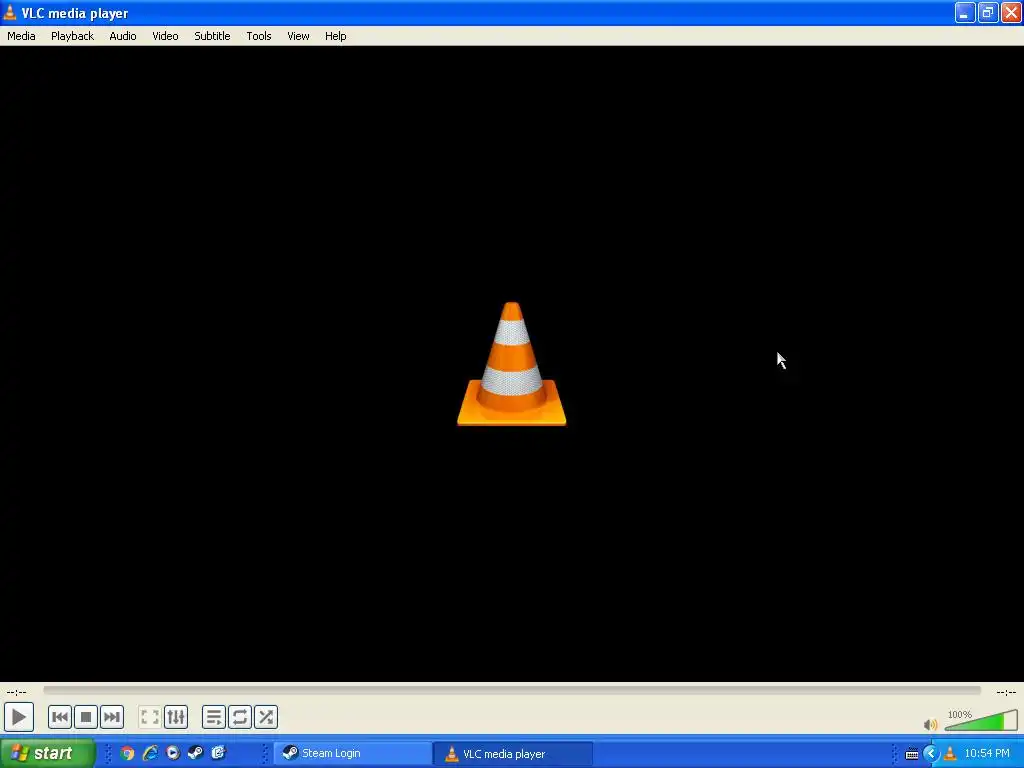Click the large VLC cone logo
1024x768 pixels.
[511, 364]
